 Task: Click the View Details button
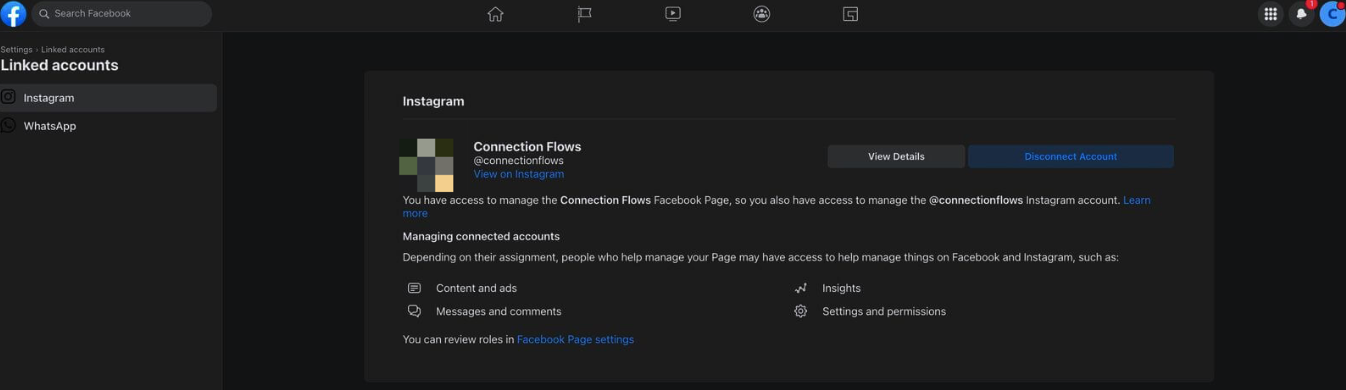896,156
